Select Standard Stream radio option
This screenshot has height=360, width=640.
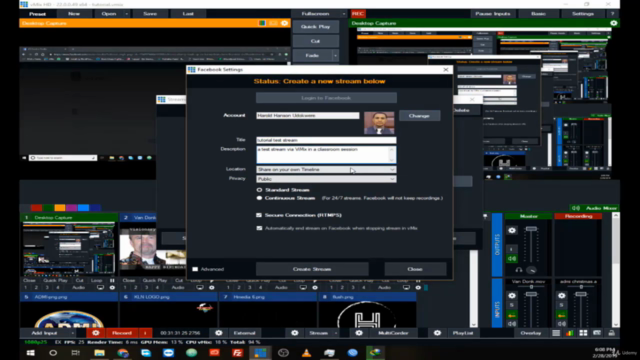pos(259,190)
